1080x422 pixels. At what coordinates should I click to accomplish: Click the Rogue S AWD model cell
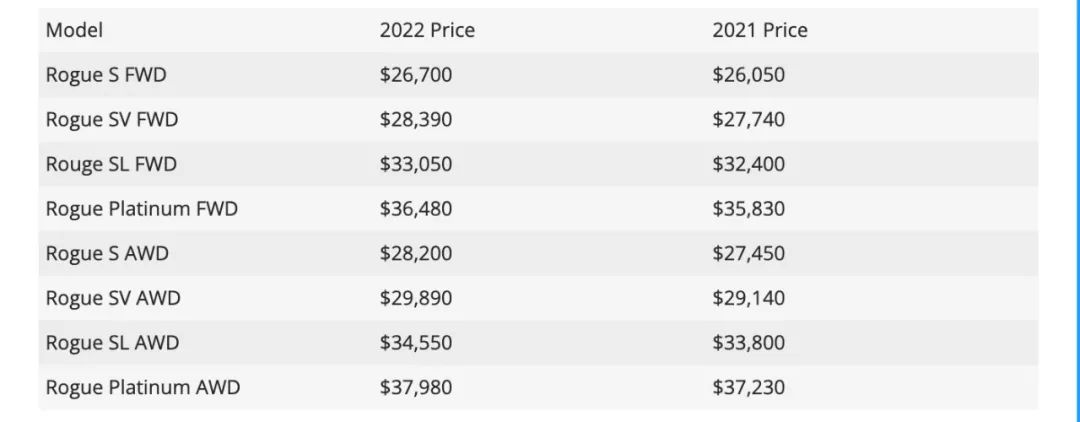(x=107, y=253)
